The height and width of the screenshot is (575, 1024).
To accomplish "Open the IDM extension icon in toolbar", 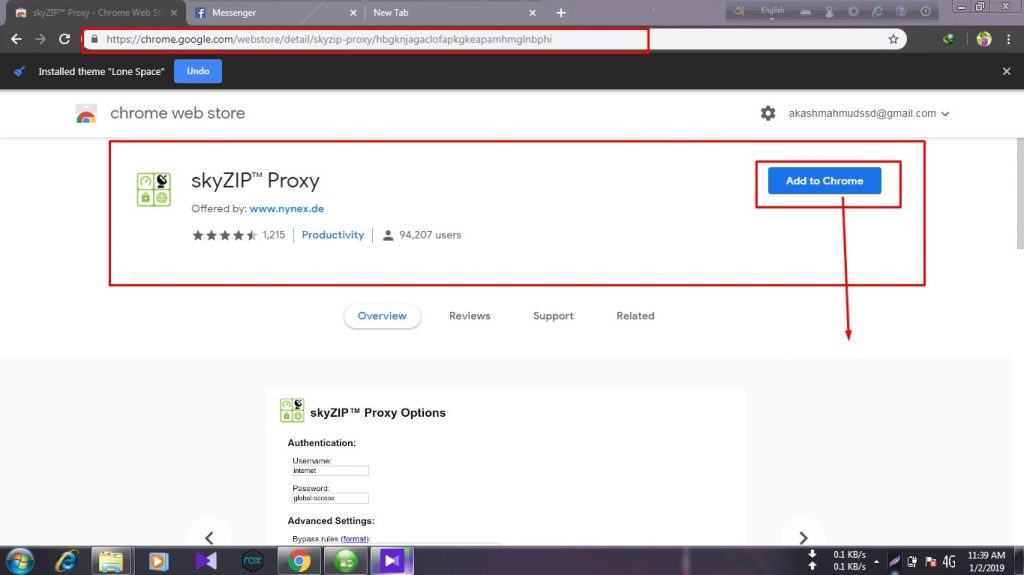I will click(948, 39).
